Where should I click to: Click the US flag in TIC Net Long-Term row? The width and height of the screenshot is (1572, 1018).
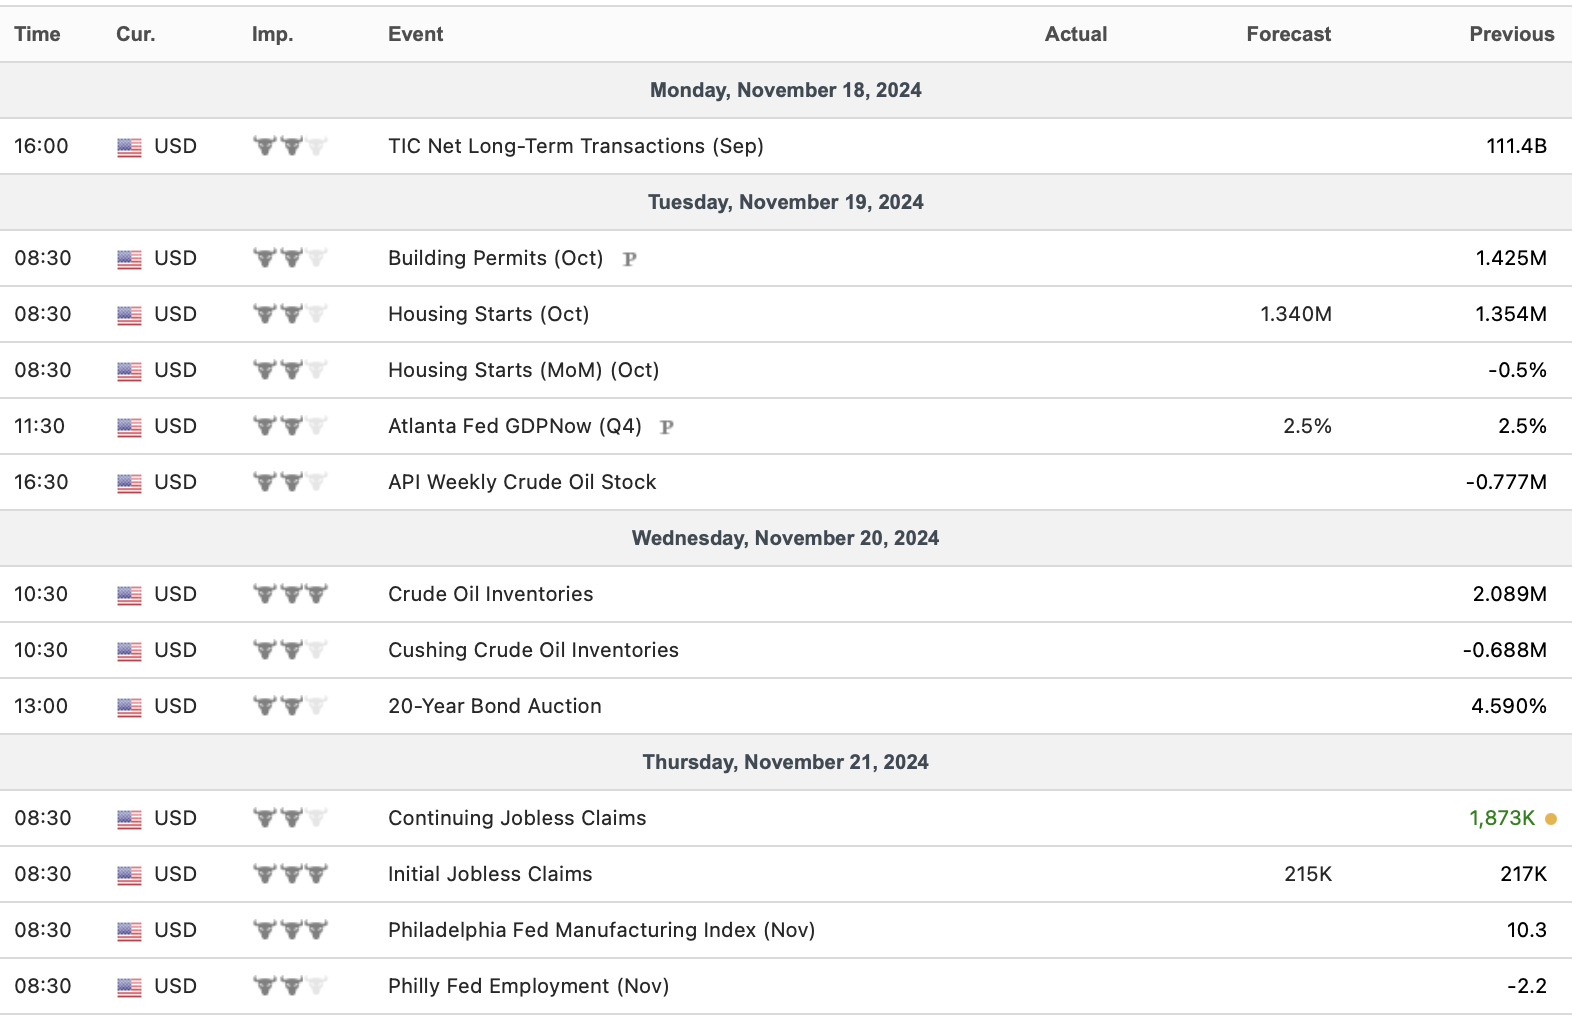tap(129, 147)
